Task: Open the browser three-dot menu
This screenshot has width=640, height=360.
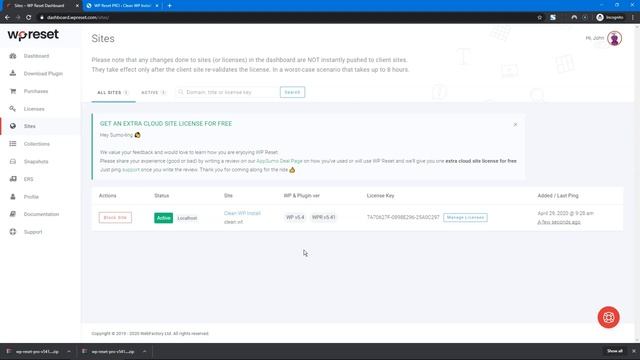Action: click(x=633, y=18)
